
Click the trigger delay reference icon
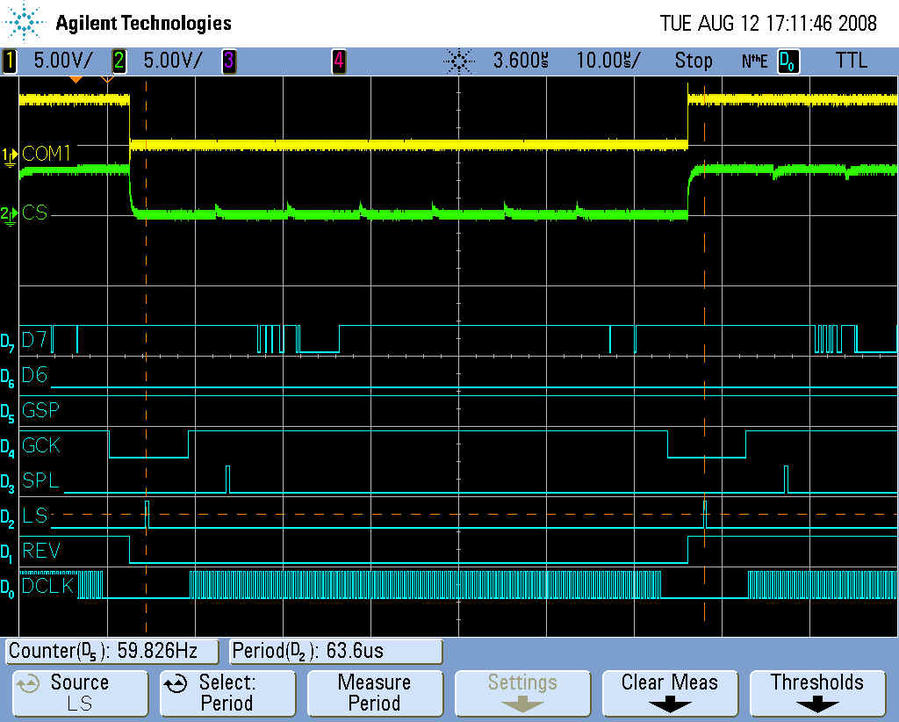[458, 61]
